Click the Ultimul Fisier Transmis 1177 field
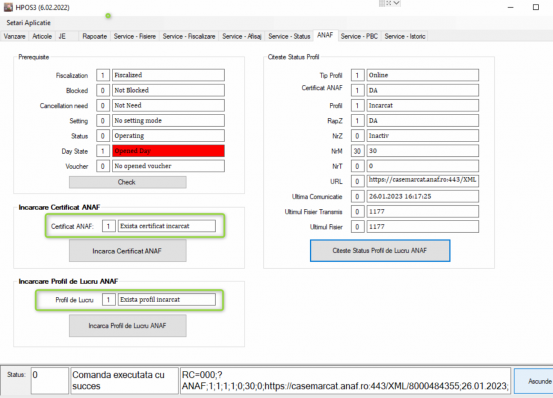 (x=423, y=212)
